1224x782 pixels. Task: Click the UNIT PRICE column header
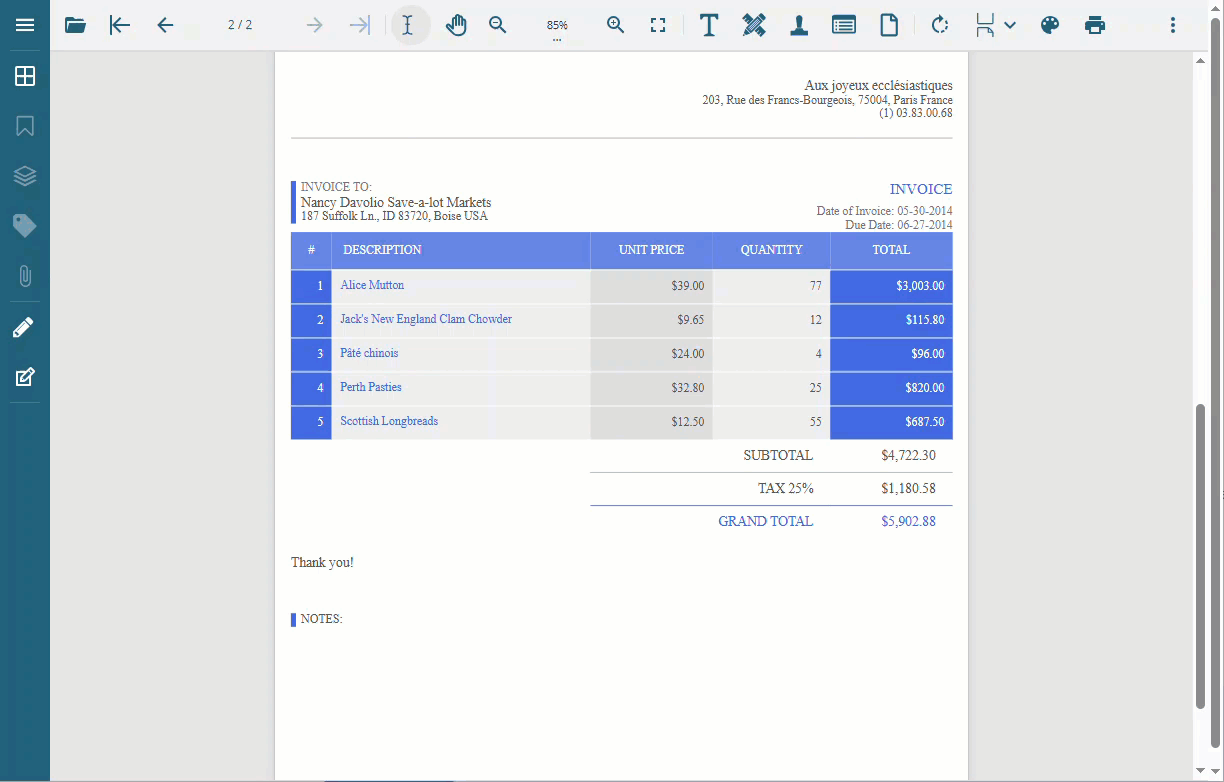tap(651, 250)
